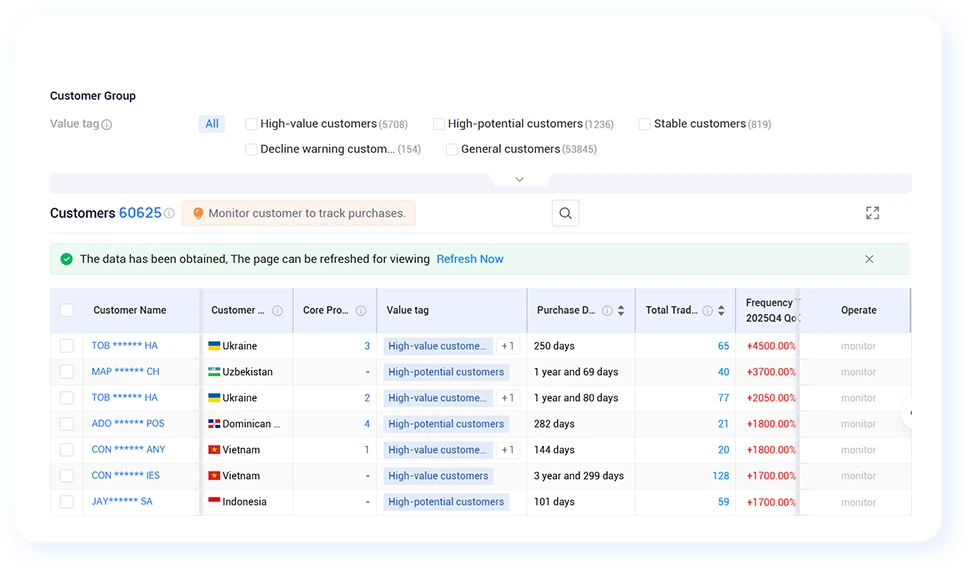Check Decline warning customers checkbox

251,149
